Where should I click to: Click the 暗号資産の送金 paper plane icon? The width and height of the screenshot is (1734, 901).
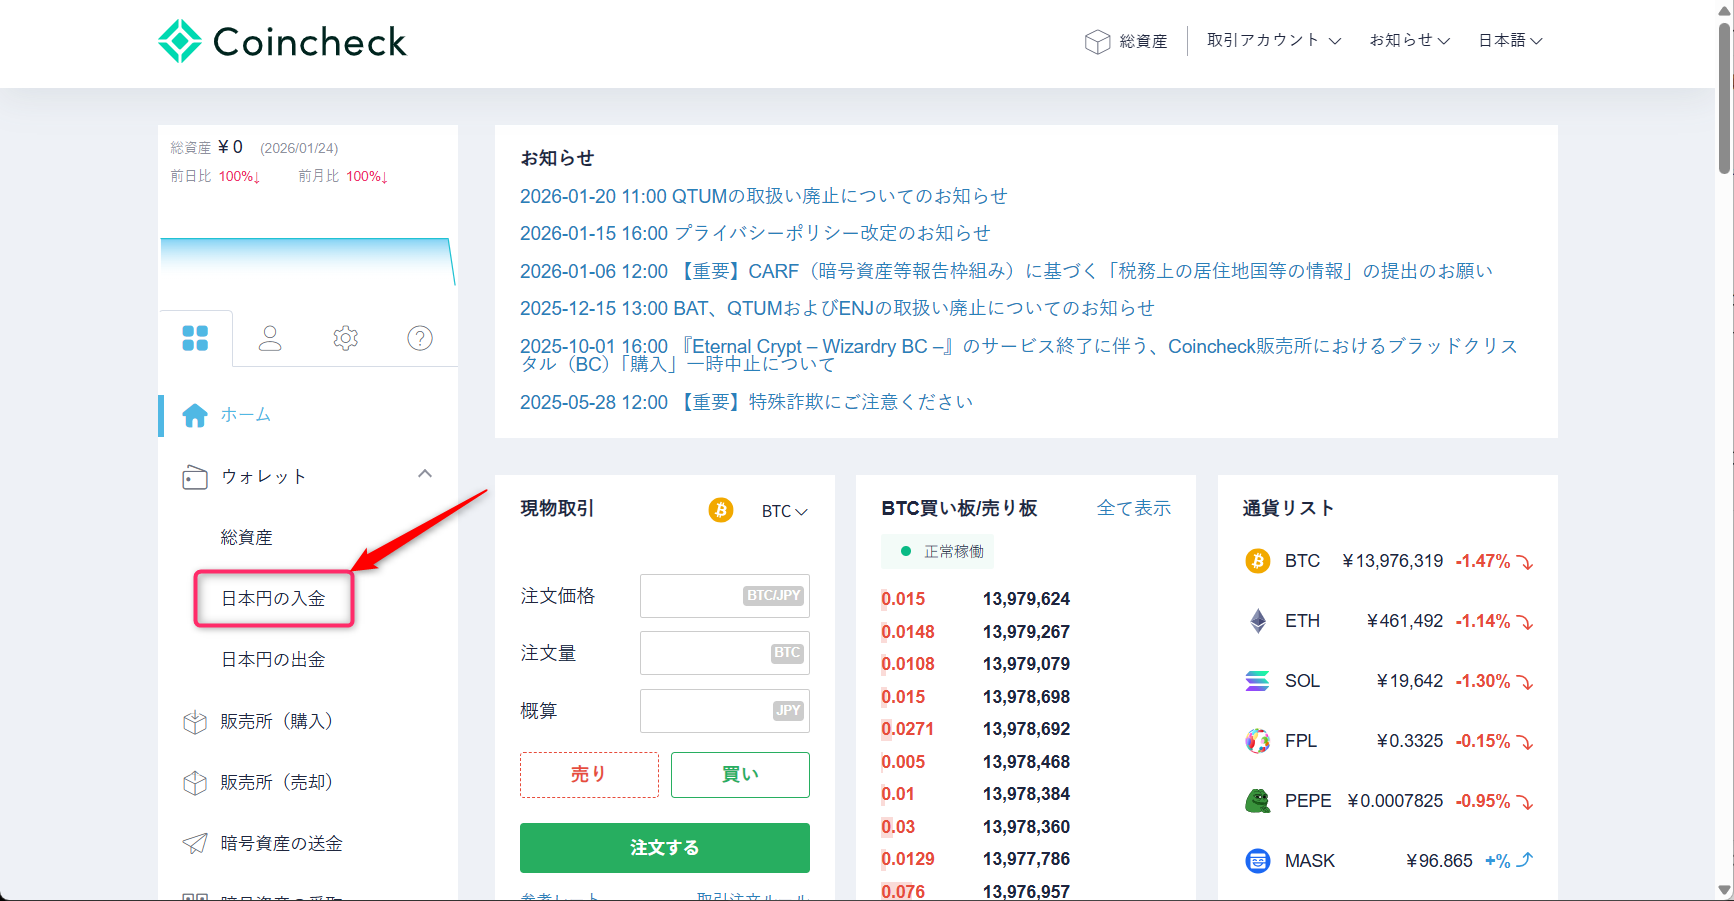pos(195,842)
